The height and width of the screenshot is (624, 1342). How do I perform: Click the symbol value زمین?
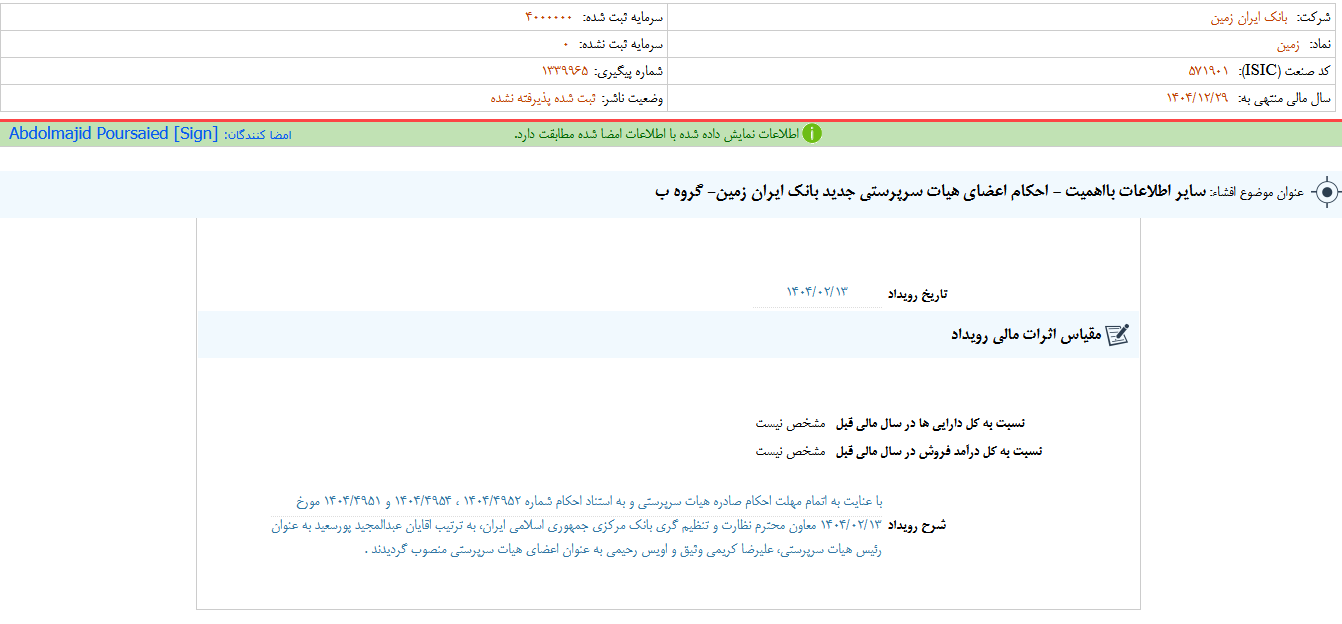[x=1288, y=45]
